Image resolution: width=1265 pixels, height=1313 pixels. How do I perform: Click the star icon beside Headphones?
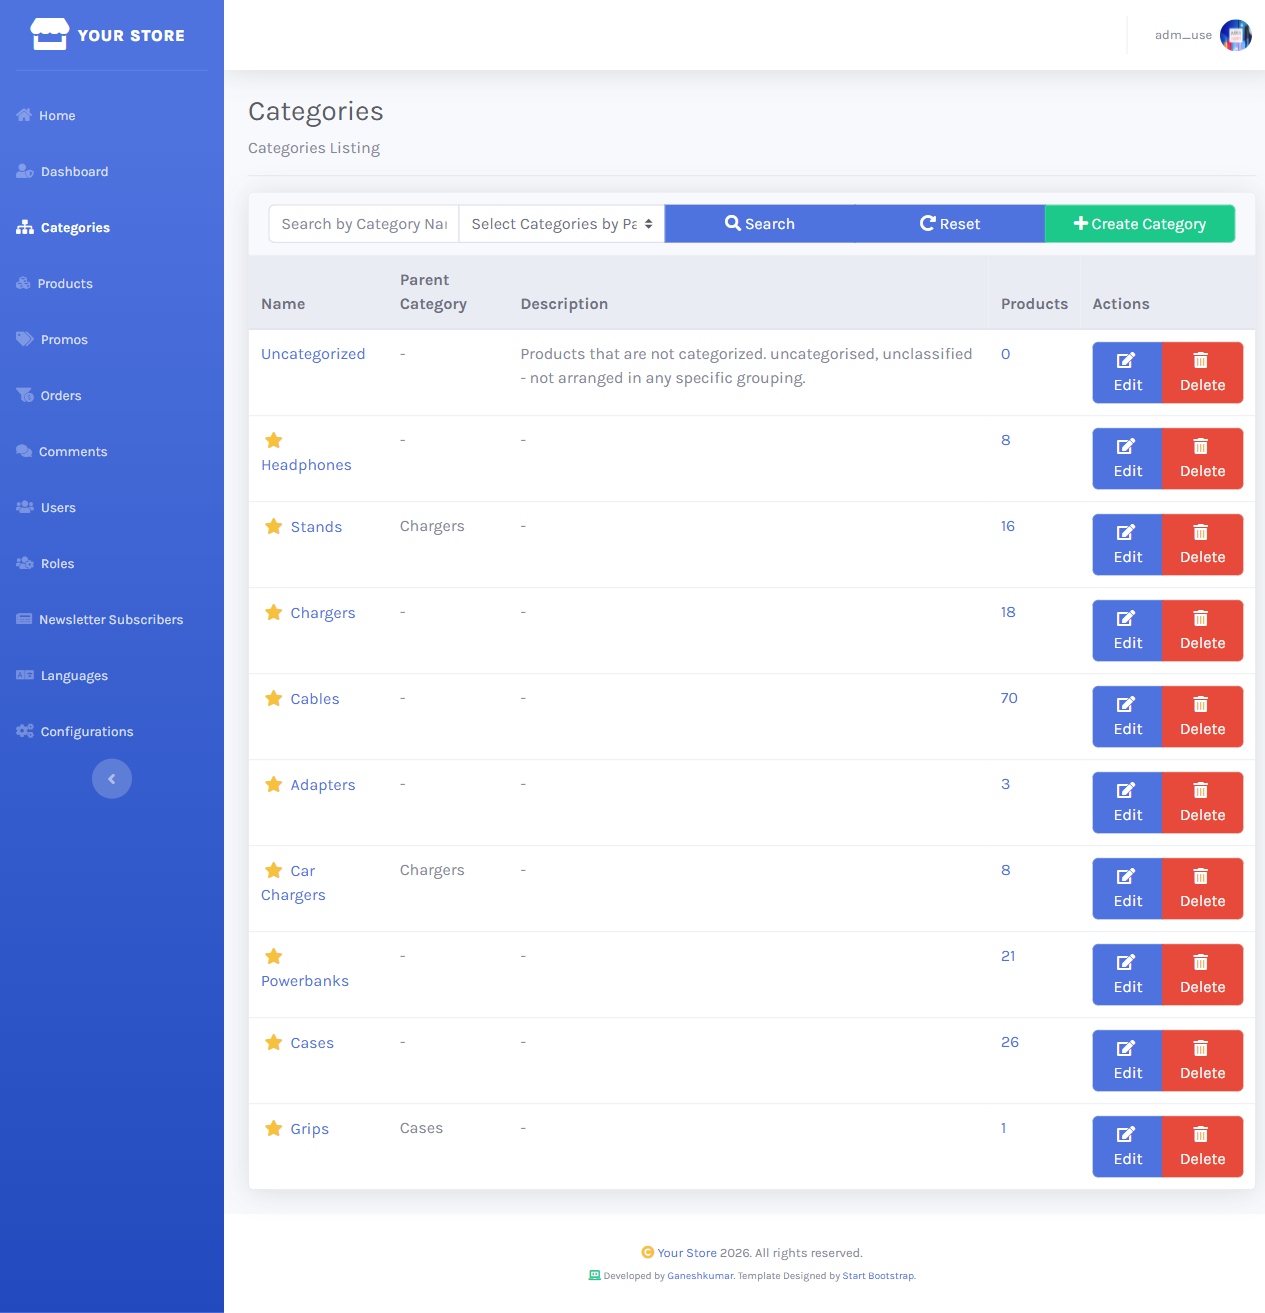[x=274, y=440]
